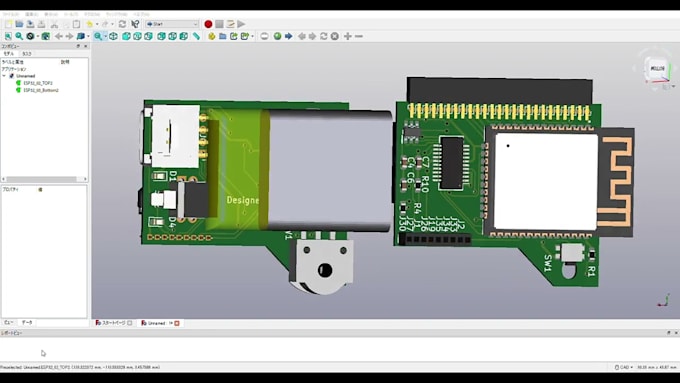680x383 pixels.
Task: Float the Report view panel
Action: tap(669, 333)
